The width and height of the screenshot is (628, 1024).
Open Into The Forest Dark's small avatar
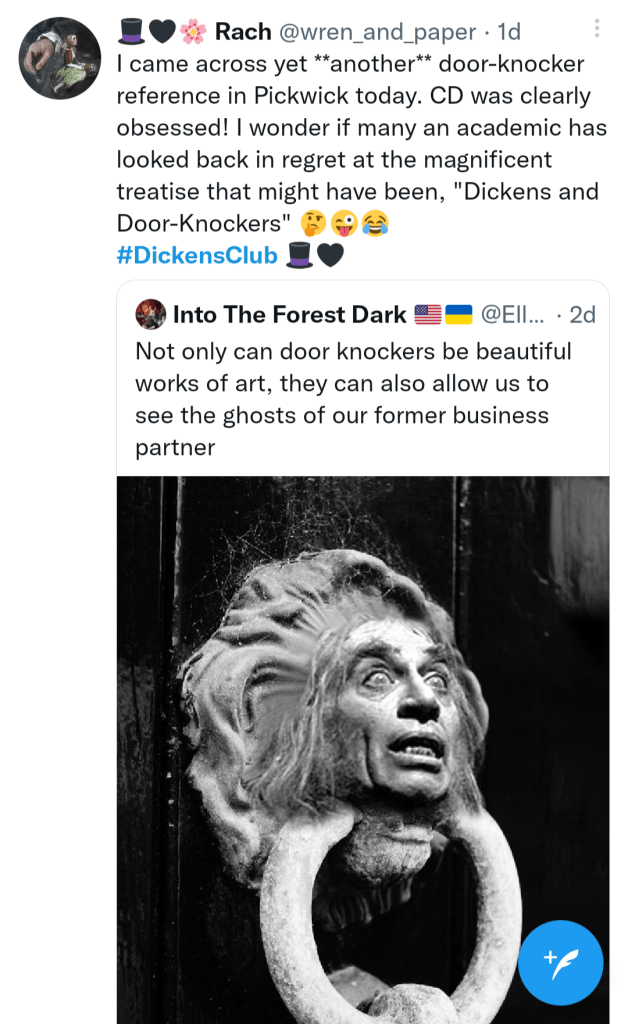pyautogui.click(x=152, y=315)
